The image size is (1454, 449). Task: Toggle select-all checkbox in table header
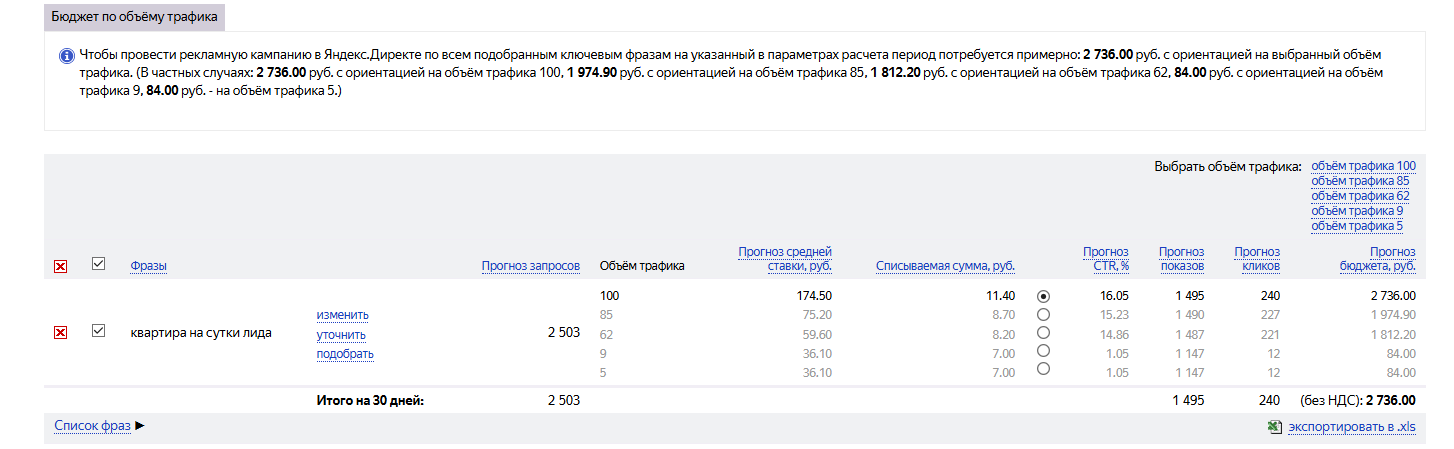[x=98, y=264]
